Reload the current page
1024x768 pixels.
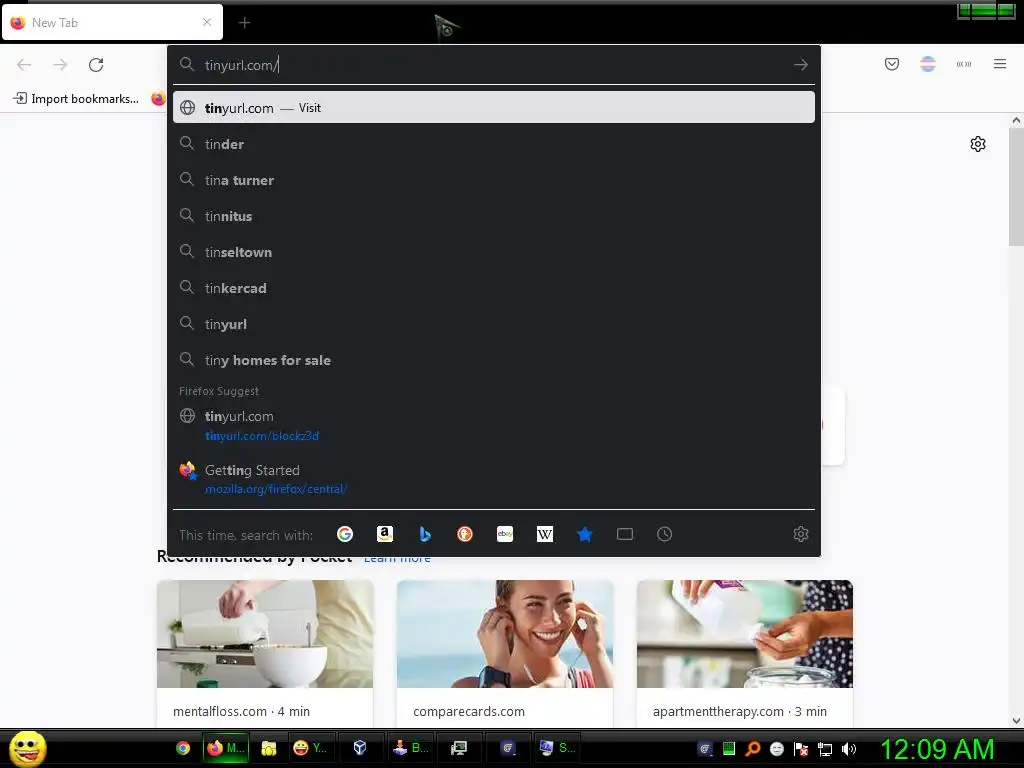(96, 65)
